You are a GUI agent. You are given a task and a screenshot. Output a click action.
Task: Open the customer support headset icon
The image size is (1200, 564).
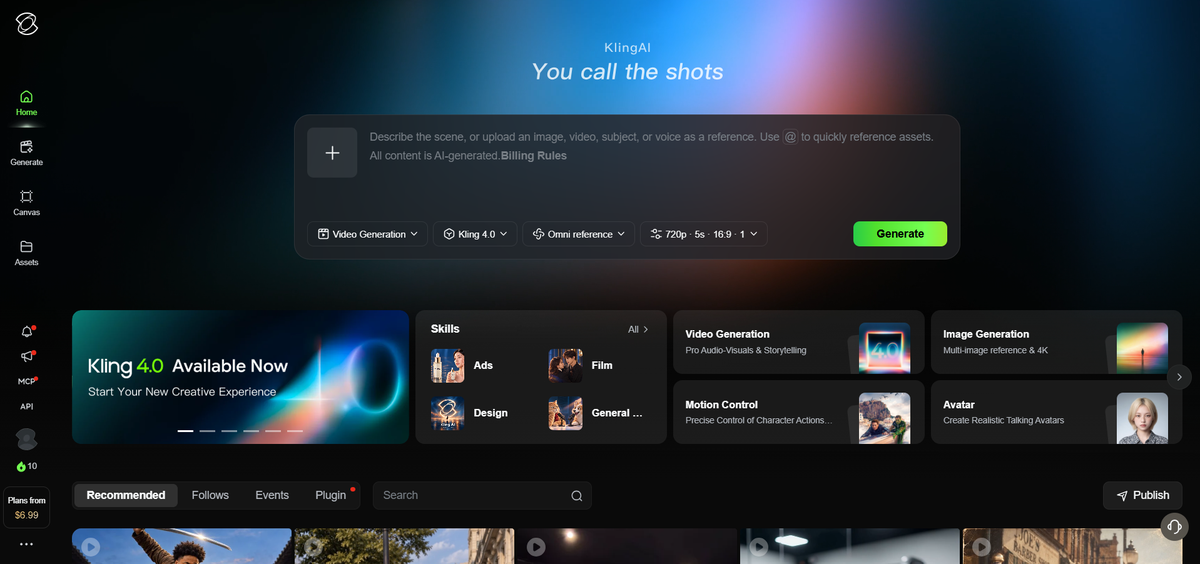[1173, 526]
